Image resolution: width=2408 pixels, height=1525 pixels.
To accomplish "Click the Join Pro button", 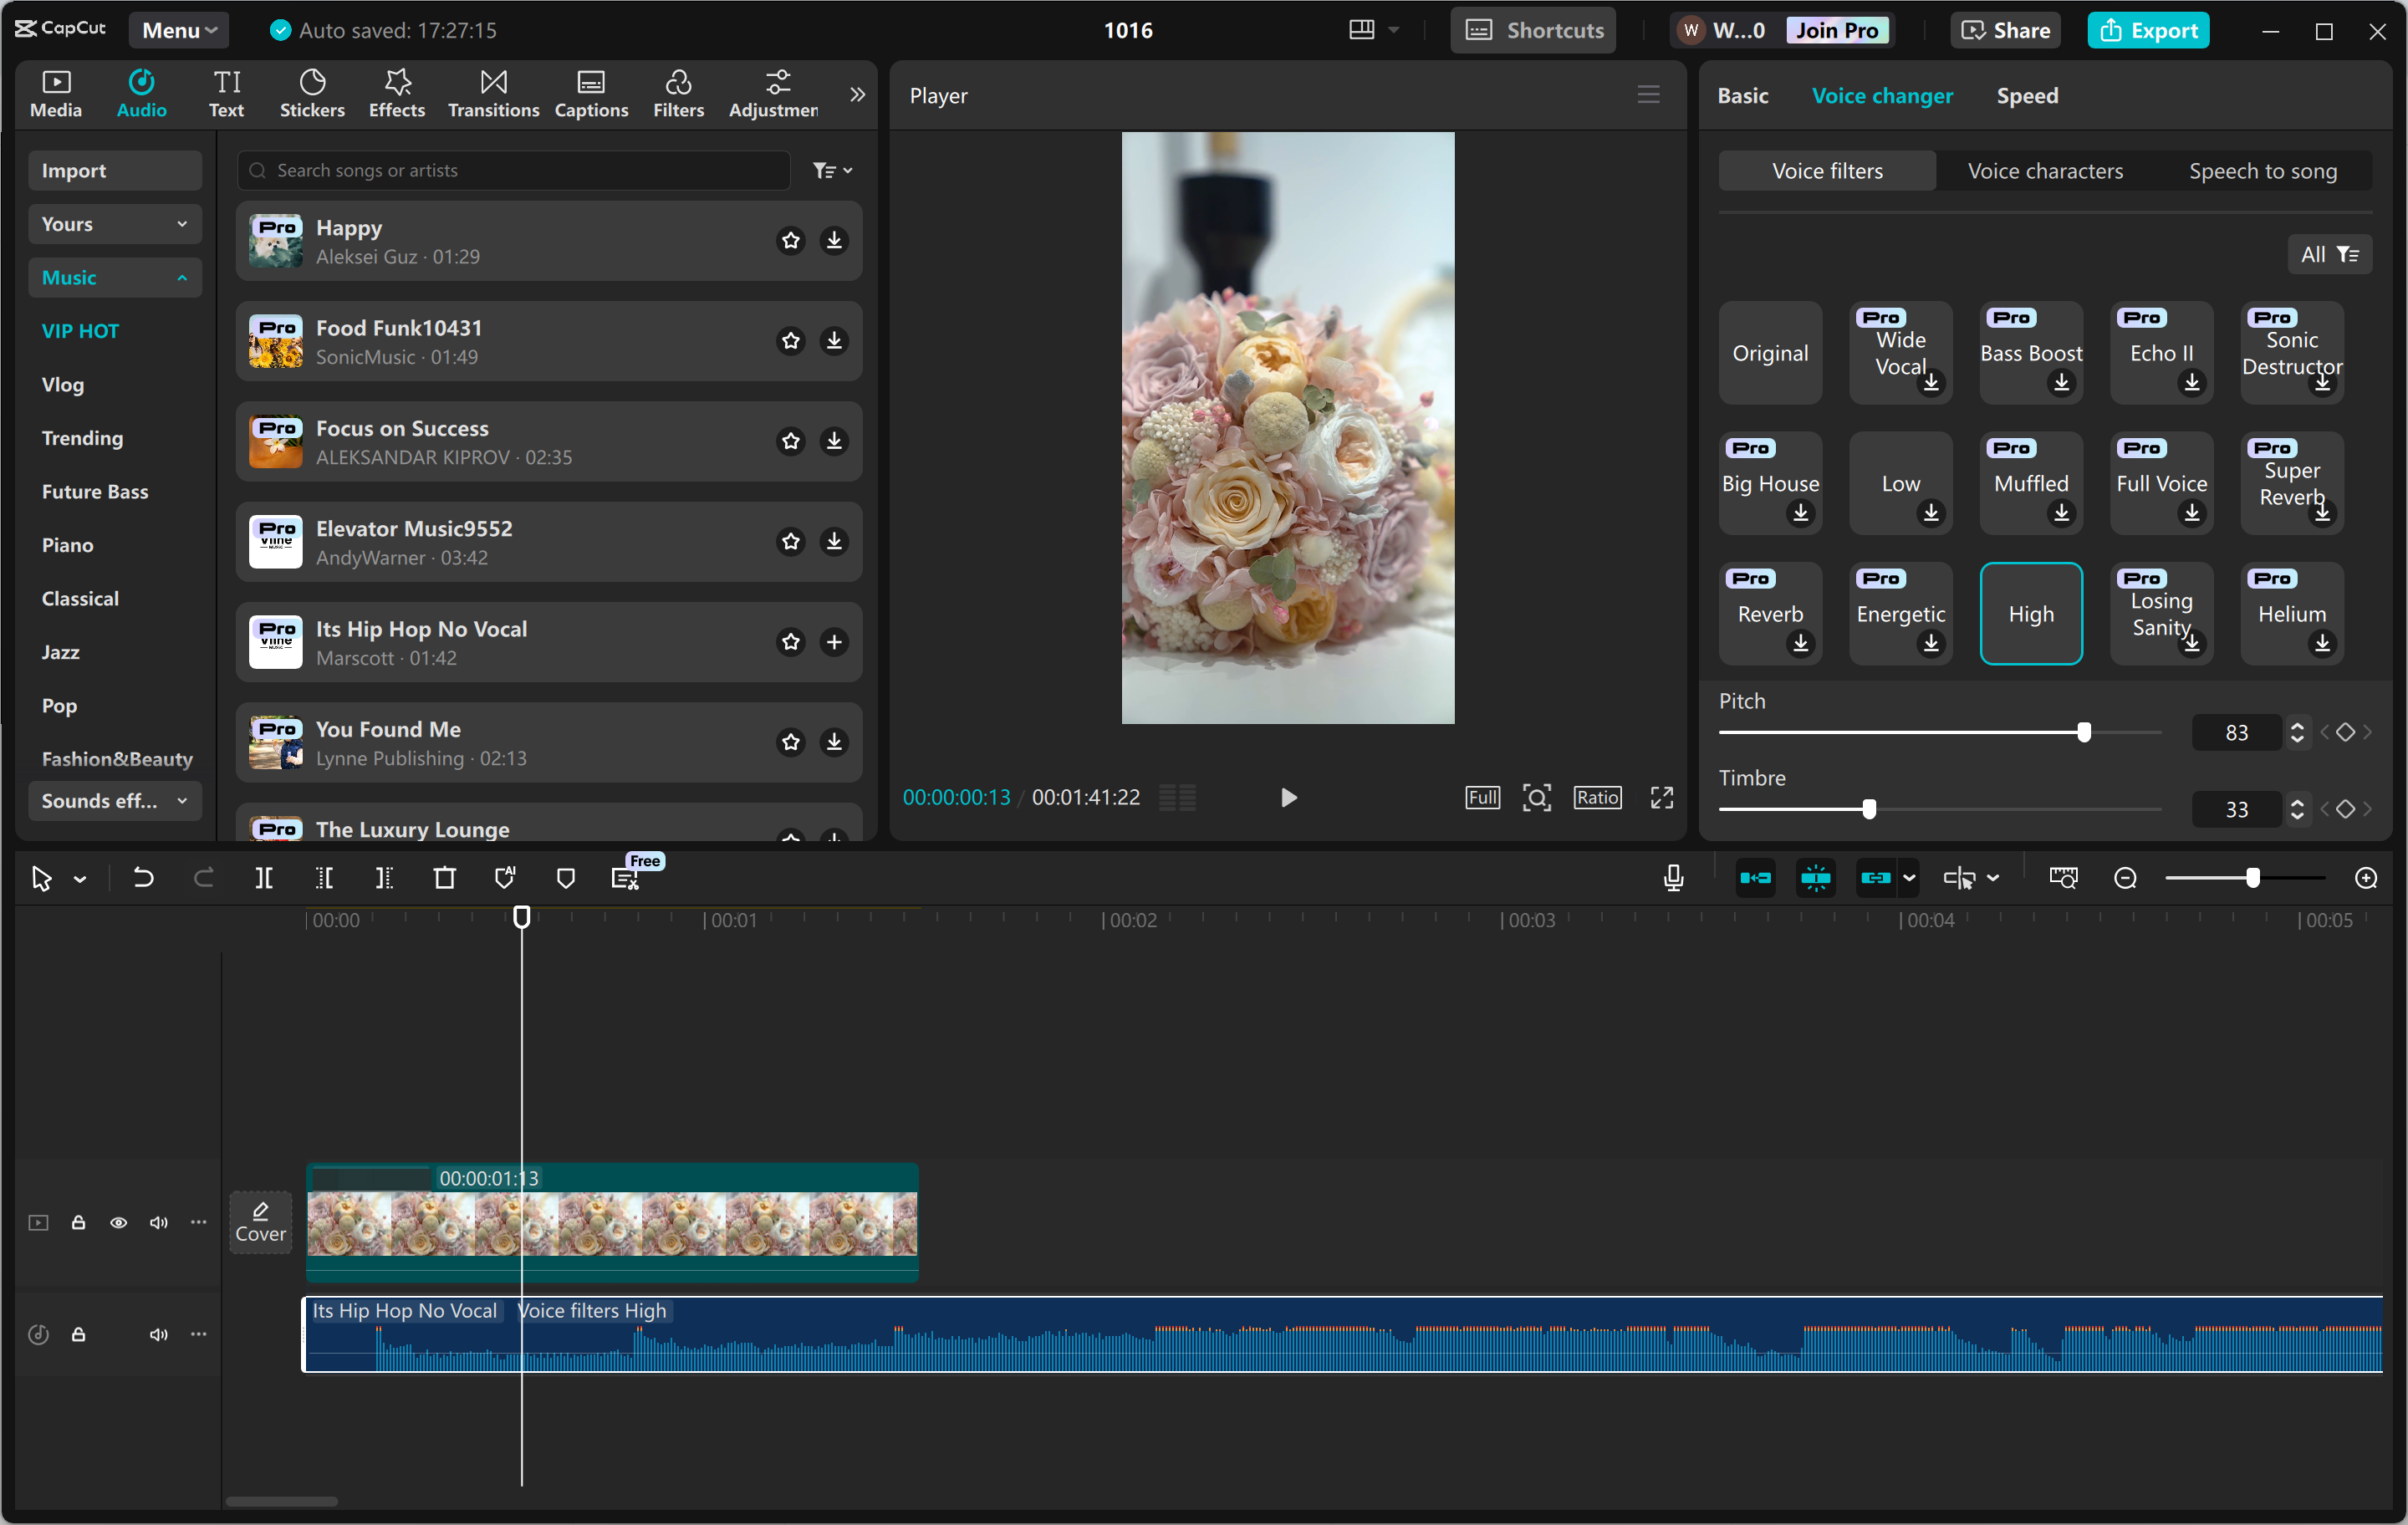I will click(x=1838, y=29).
